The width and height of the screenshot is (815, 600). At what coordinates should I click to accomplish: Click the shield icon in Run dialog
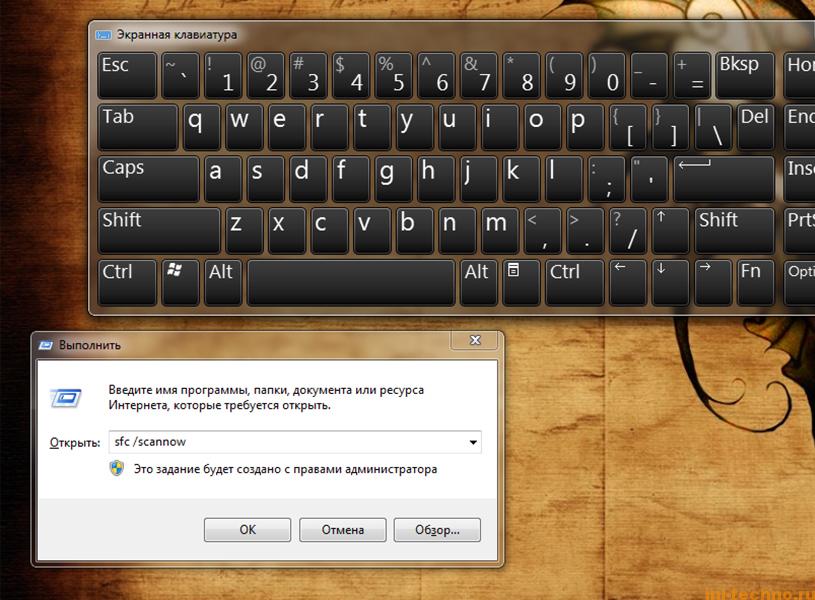[117, 468]
